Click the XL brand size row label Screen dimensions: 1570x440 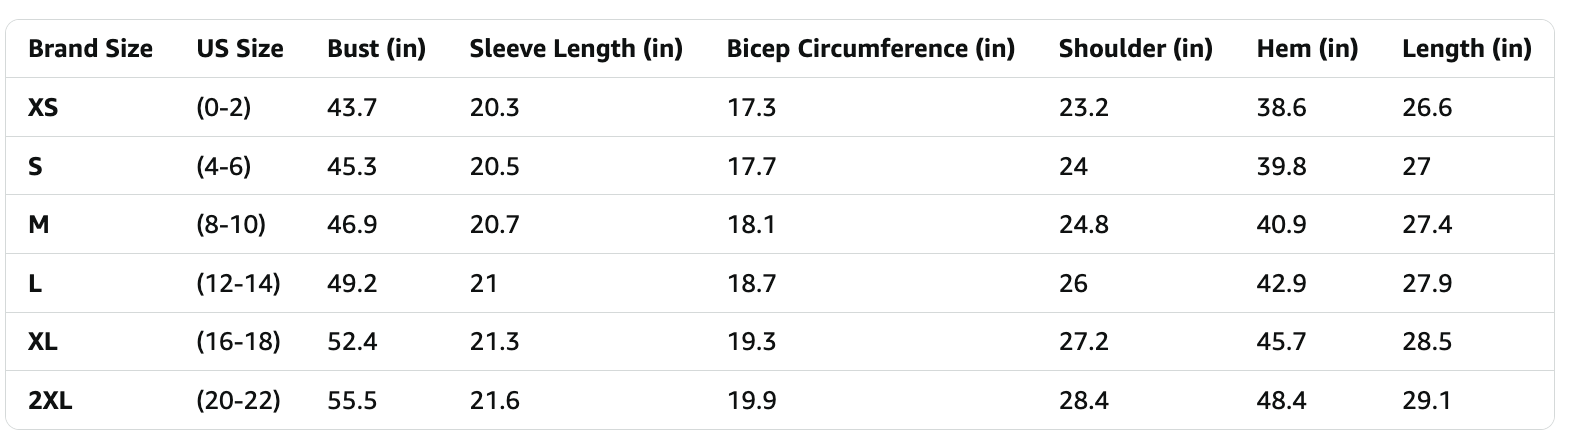[43, 342]
